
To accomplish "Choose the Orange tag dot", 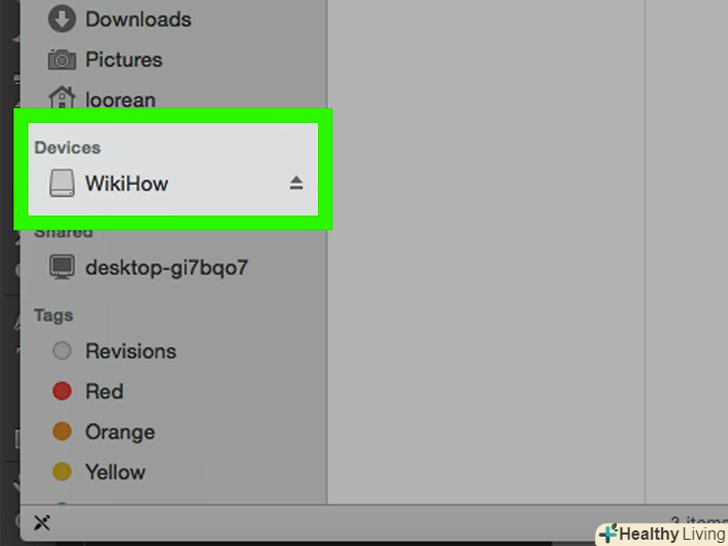I will (62, 431).
